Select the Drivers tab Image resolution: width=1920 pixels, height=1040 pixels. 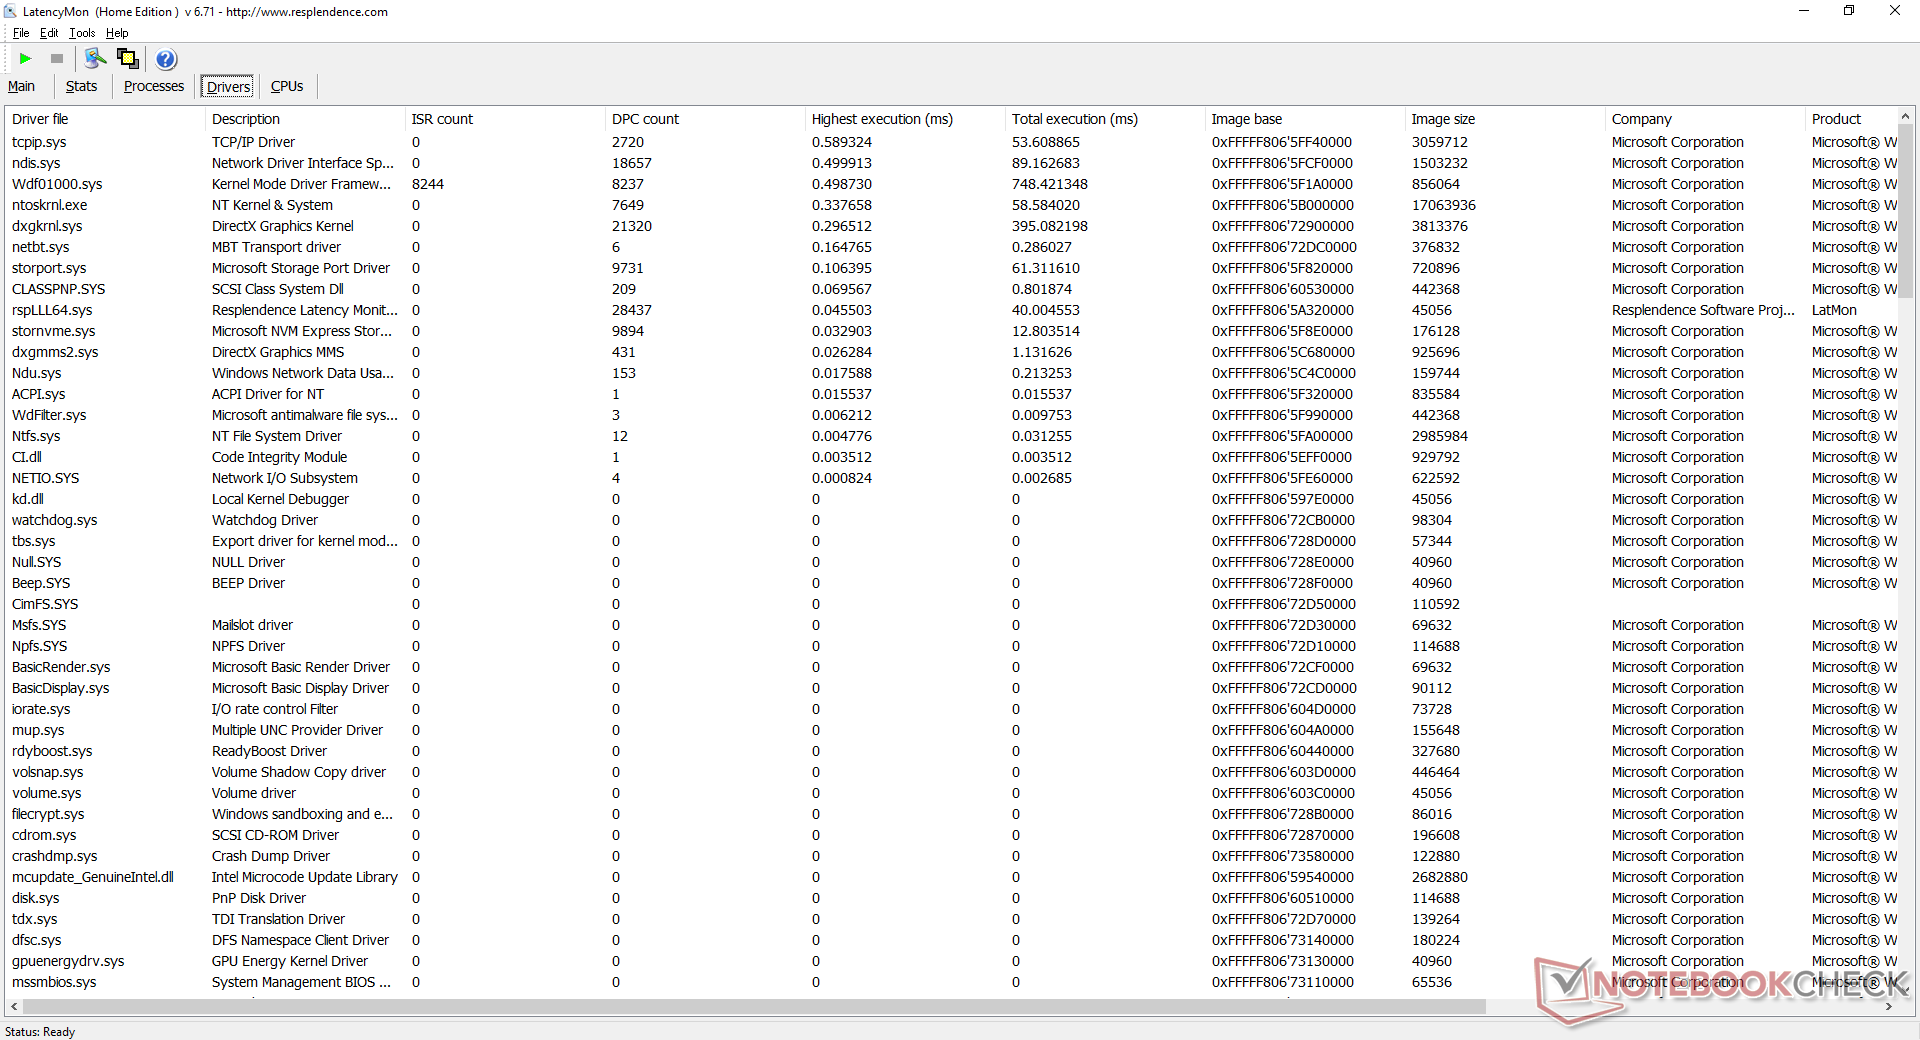228,87
